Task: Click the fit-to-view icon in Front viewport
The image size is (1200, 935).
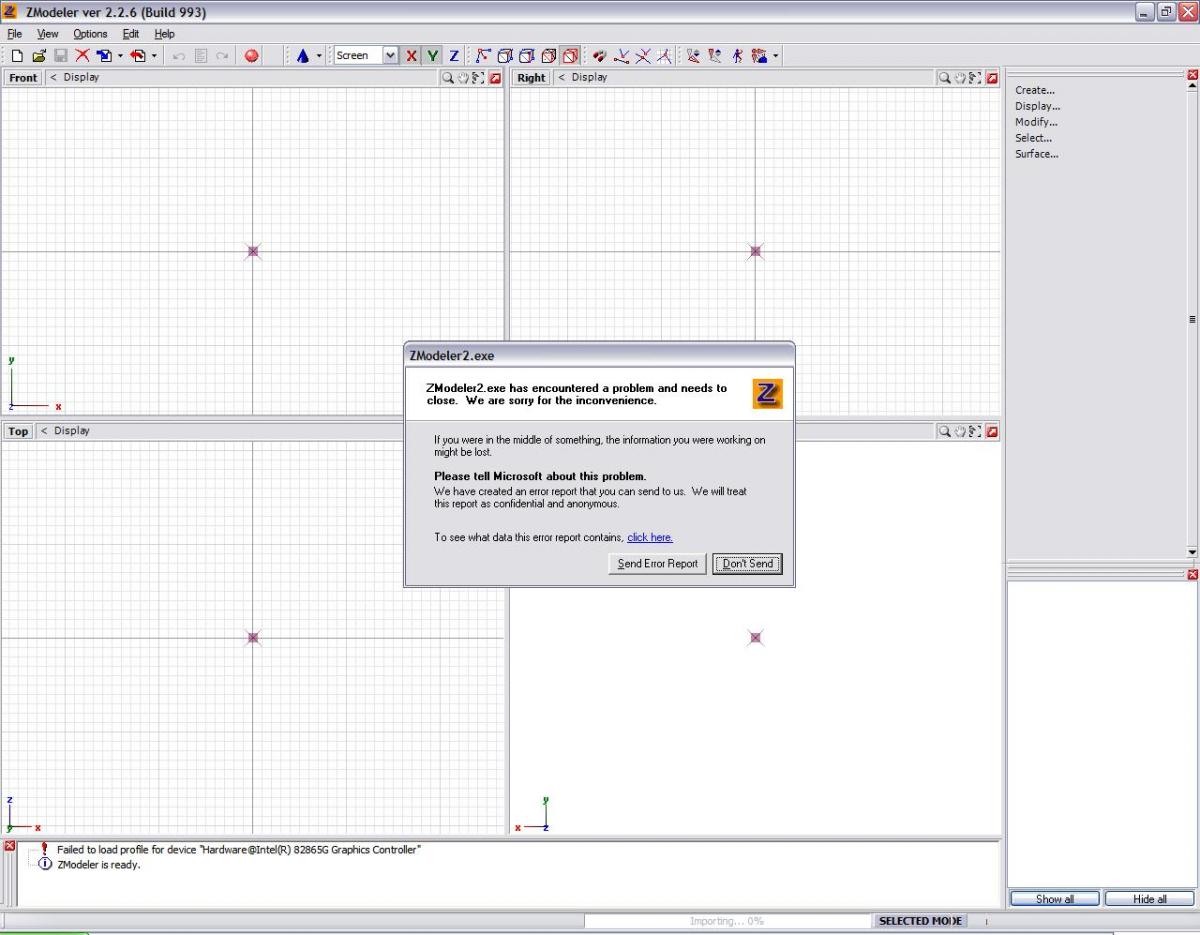Action: pos(478,78)
